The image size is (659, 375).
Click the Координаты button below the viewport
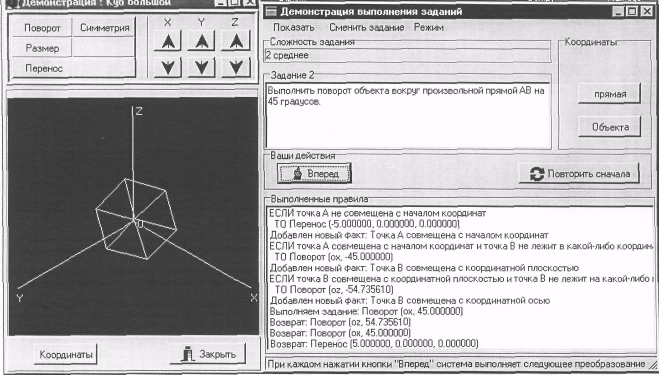click(66, 354)
